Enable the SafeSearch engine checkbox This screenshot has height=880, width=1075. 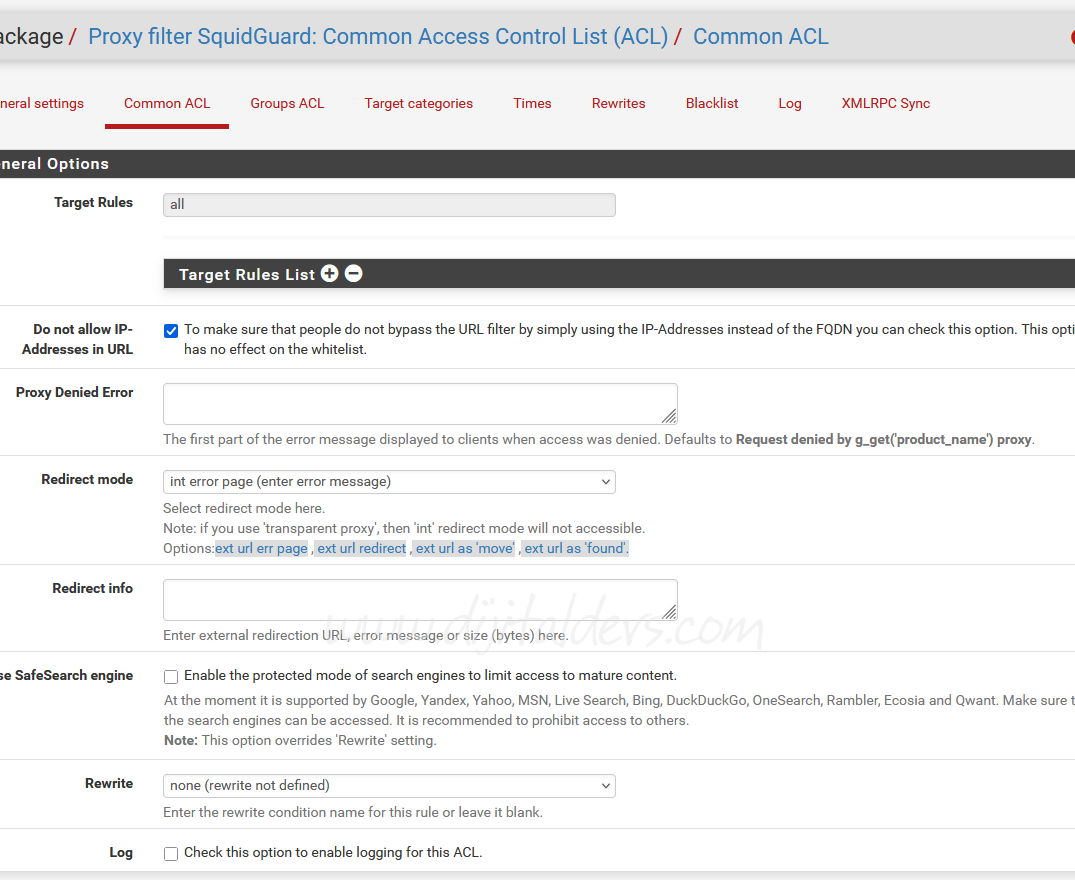(171, 676)
